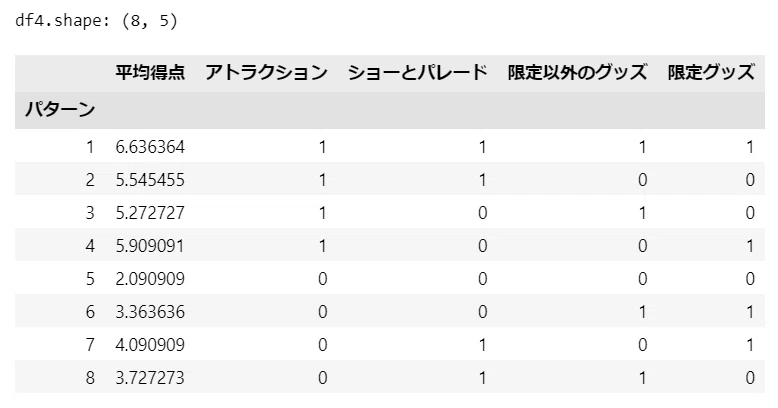Select the lowest score 2.090909

point(150,279)
